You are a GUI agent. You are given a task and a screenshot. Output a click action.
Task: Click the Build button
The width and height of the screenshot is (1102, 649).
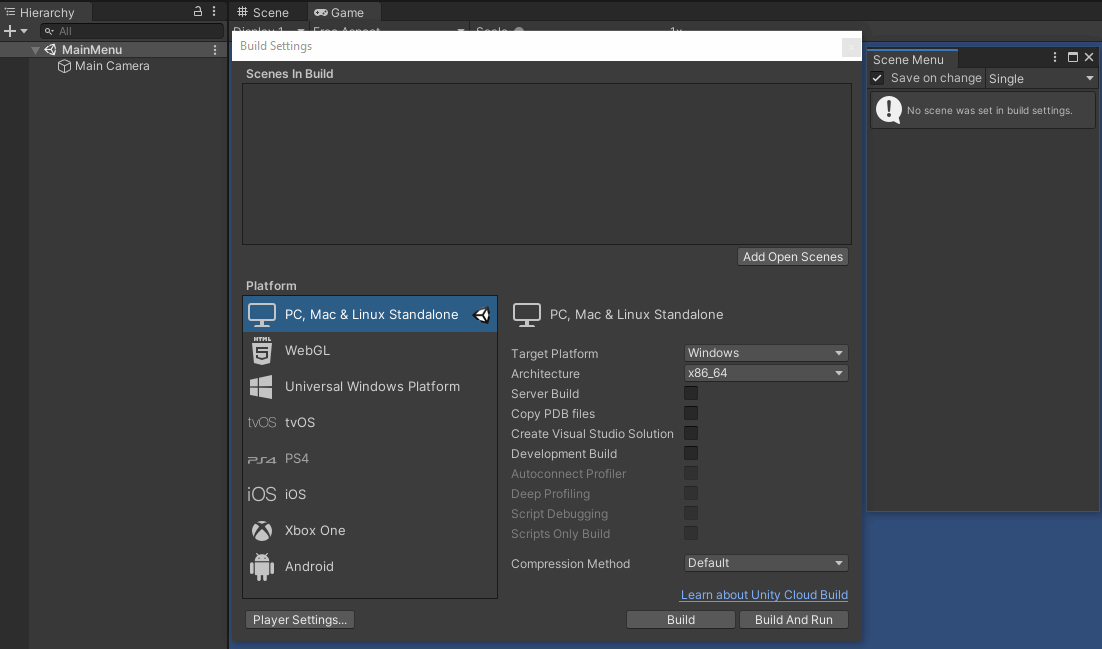point(681,619)
